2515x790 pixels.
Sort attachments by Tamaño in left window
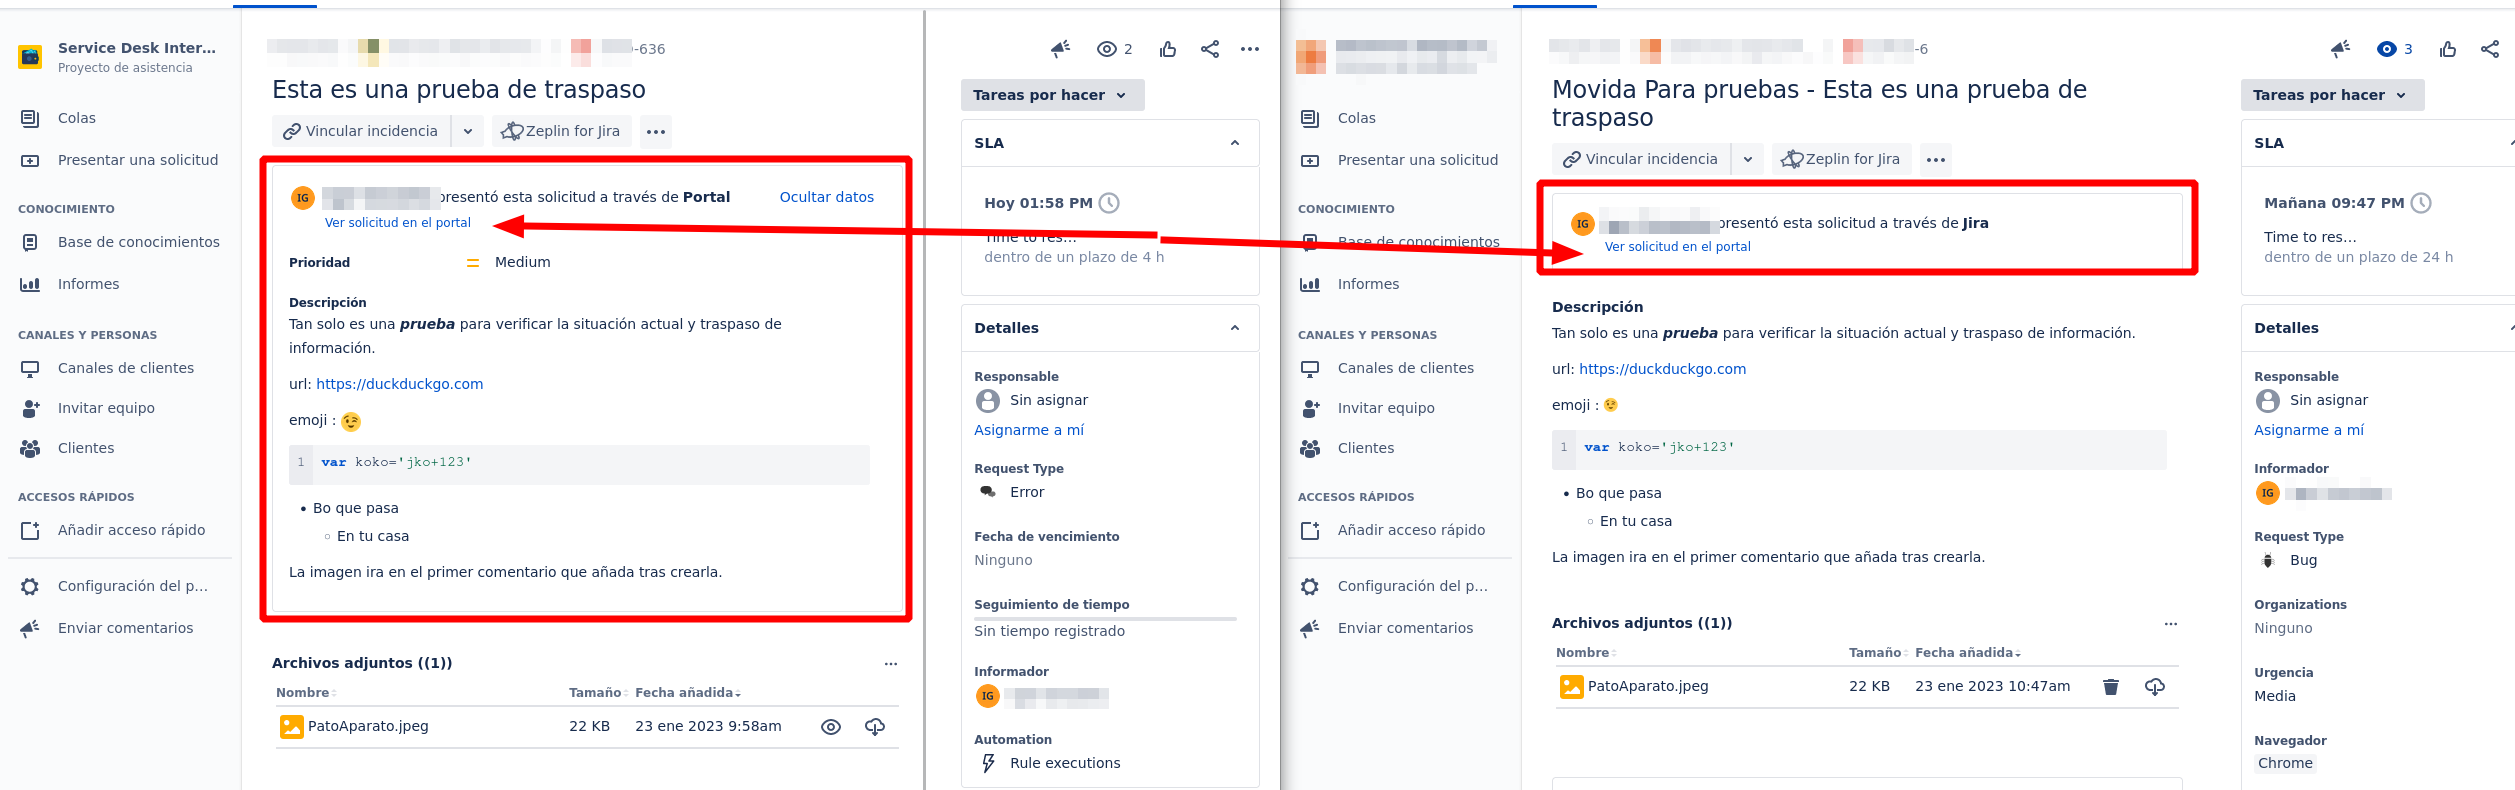[597, 693]
